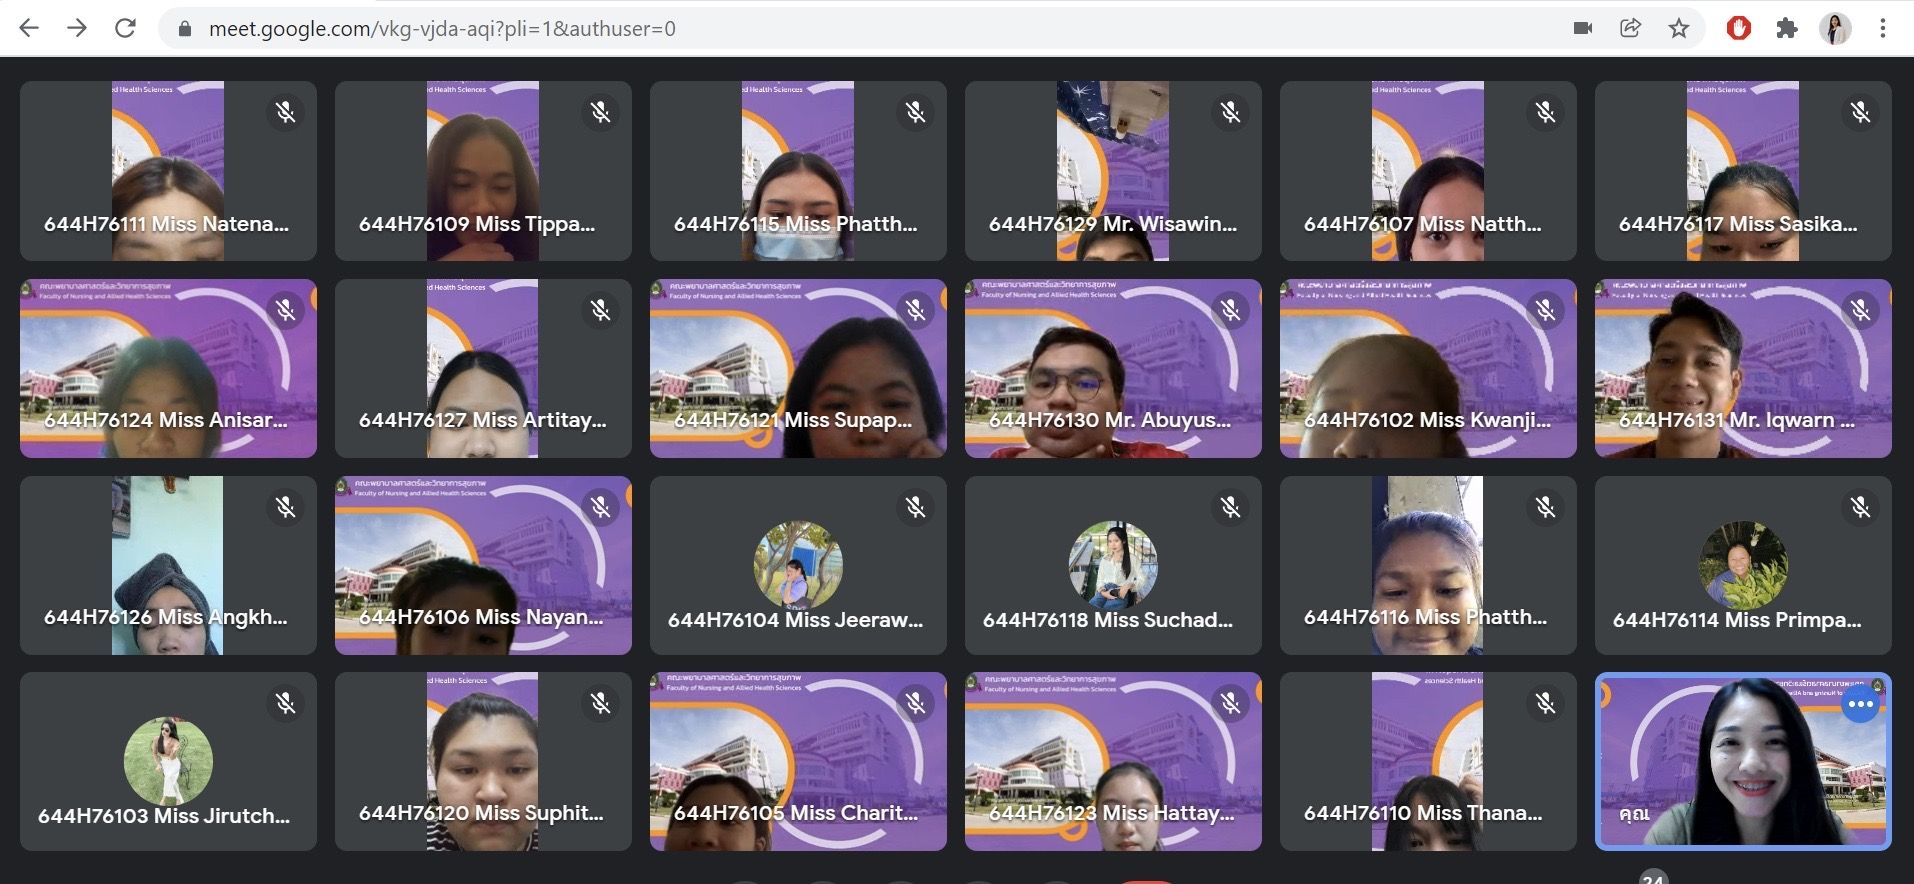Viewport: 1914px width, 884px height.
Task: Click the browser forward arrow
Action: click(x=77, y=28)
